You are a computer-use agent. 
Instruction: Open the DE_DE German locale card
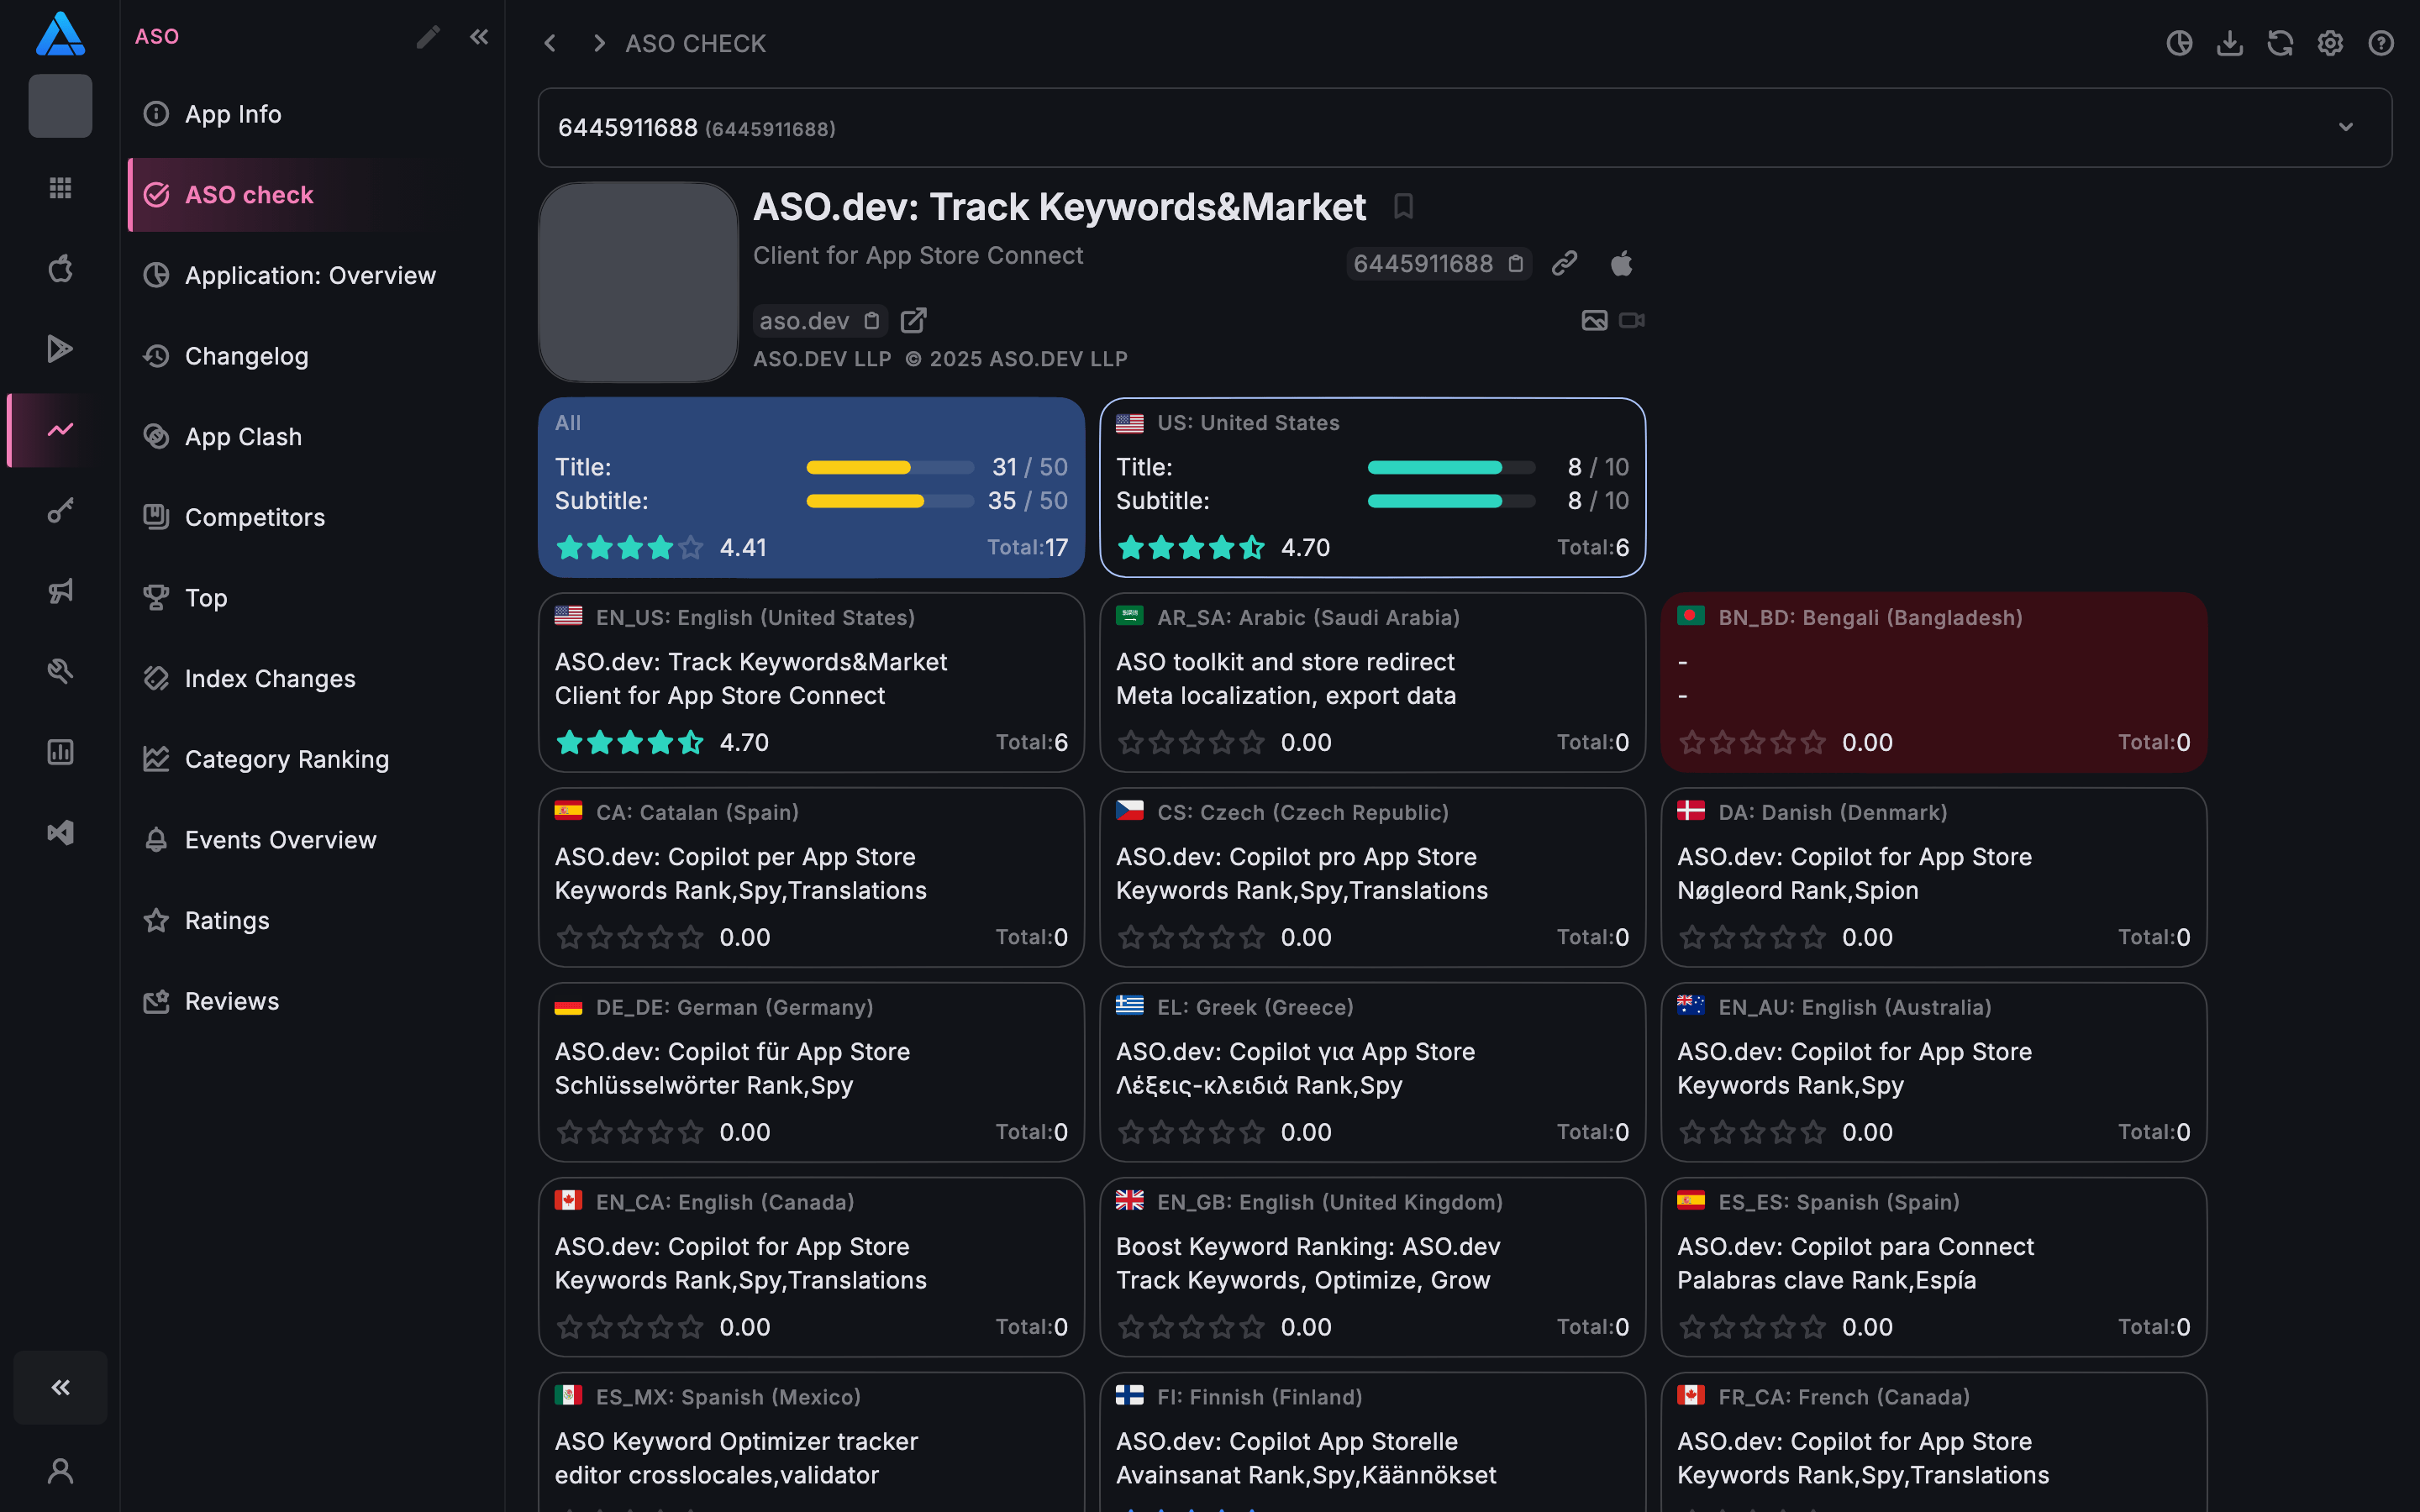(811, 1072)
